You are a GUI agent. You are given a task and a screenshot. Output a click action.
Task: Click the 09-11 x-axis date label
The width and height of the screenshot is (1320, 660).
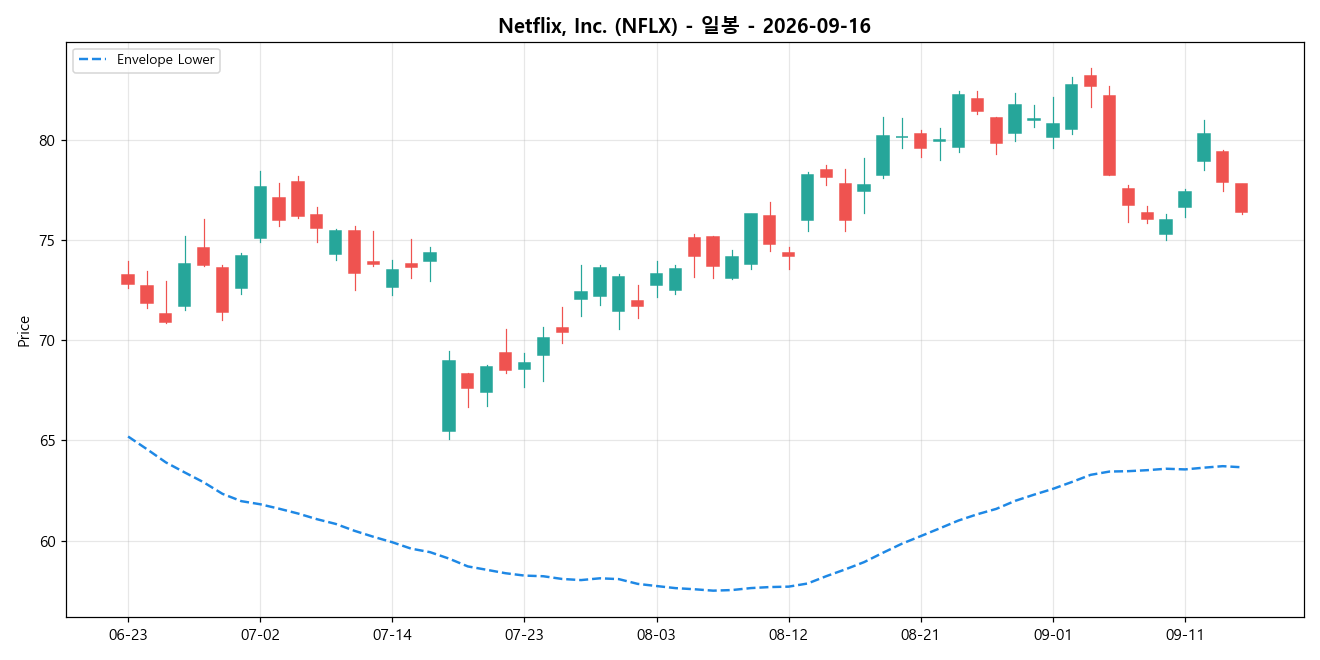click(1184, 634)
